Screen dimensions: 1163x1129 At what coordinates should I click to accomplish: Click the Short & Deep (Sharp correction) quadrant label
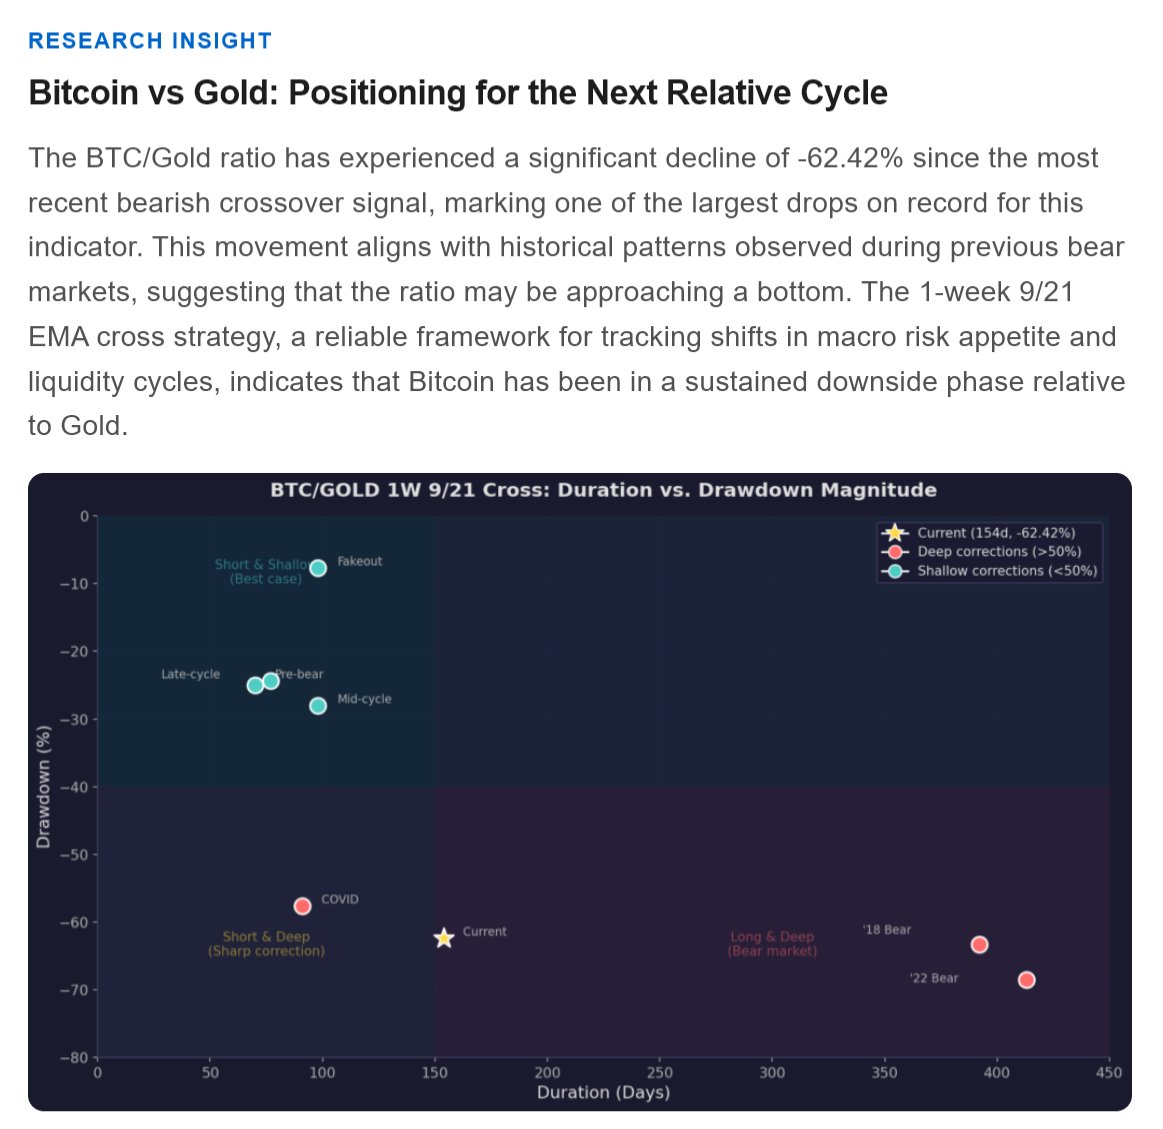[x=266, y=944]
